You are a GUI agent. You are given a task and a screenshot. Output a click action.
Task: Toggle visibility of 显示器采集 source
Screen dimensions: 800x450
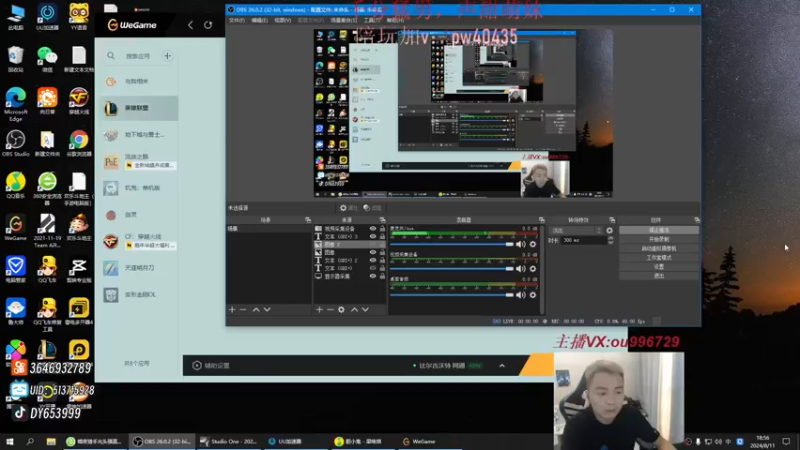(x=373, y=276)
